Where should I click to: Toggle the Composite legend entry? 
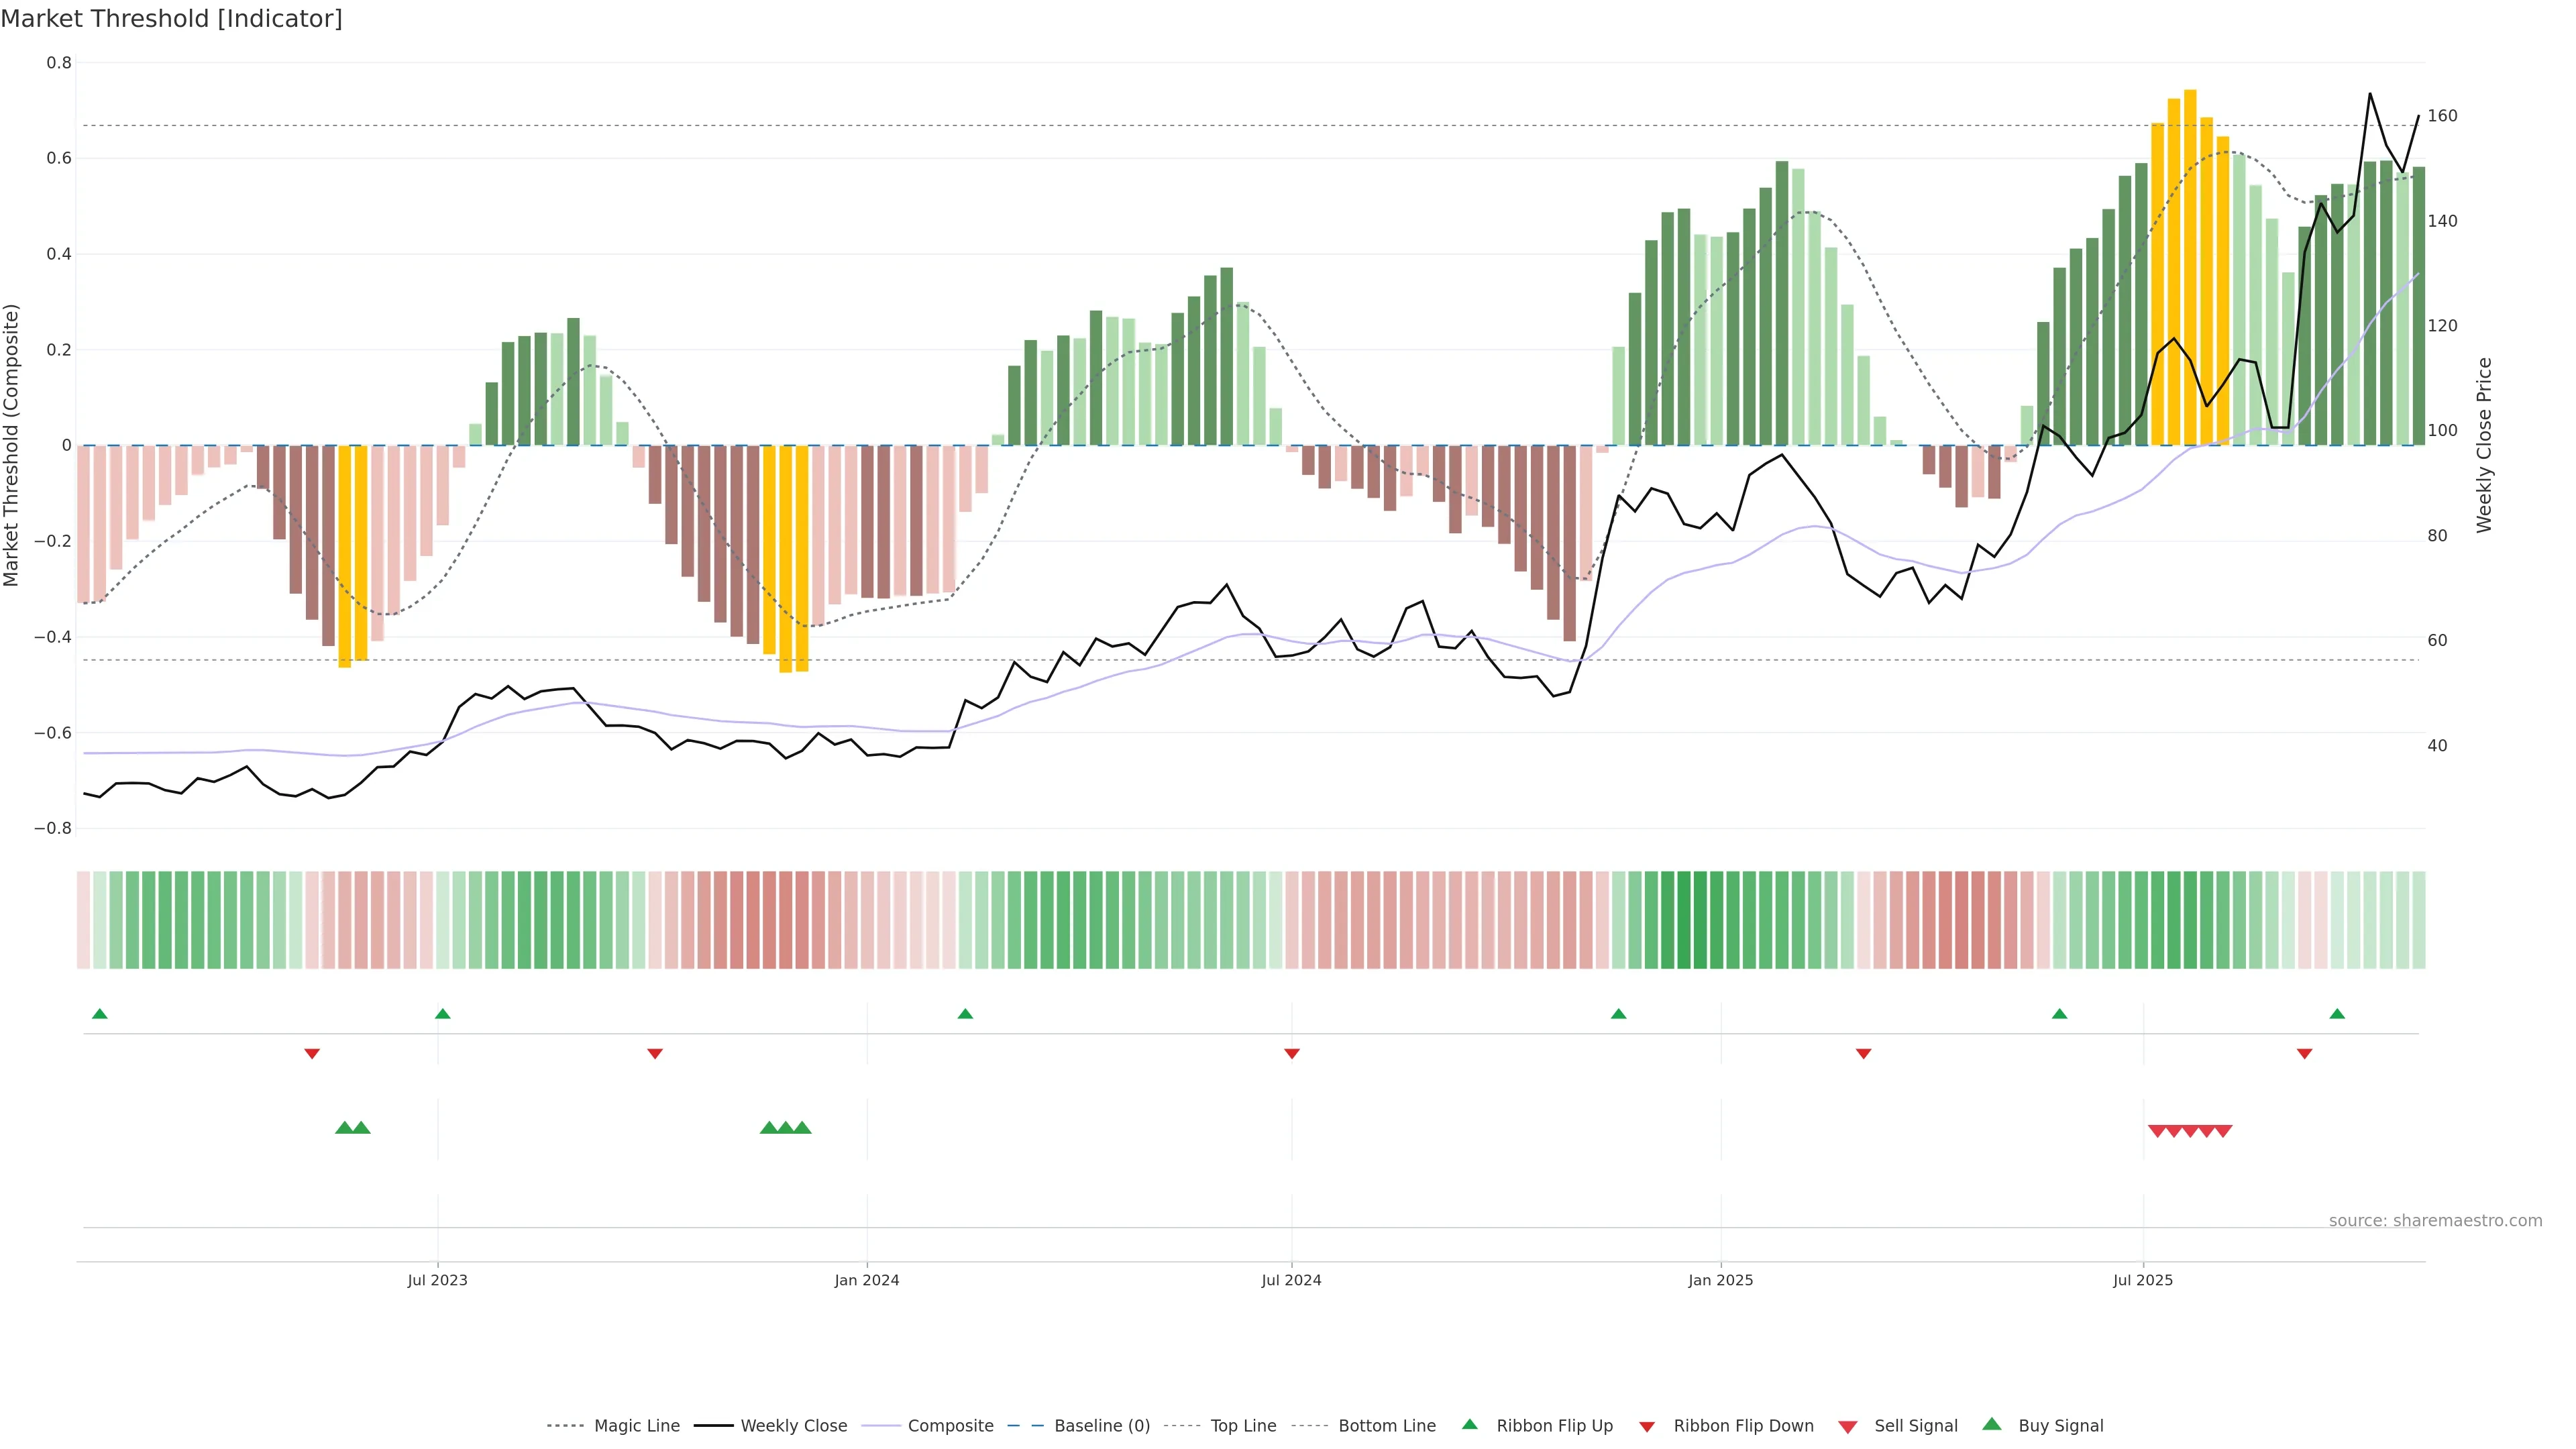point(950,1426)
